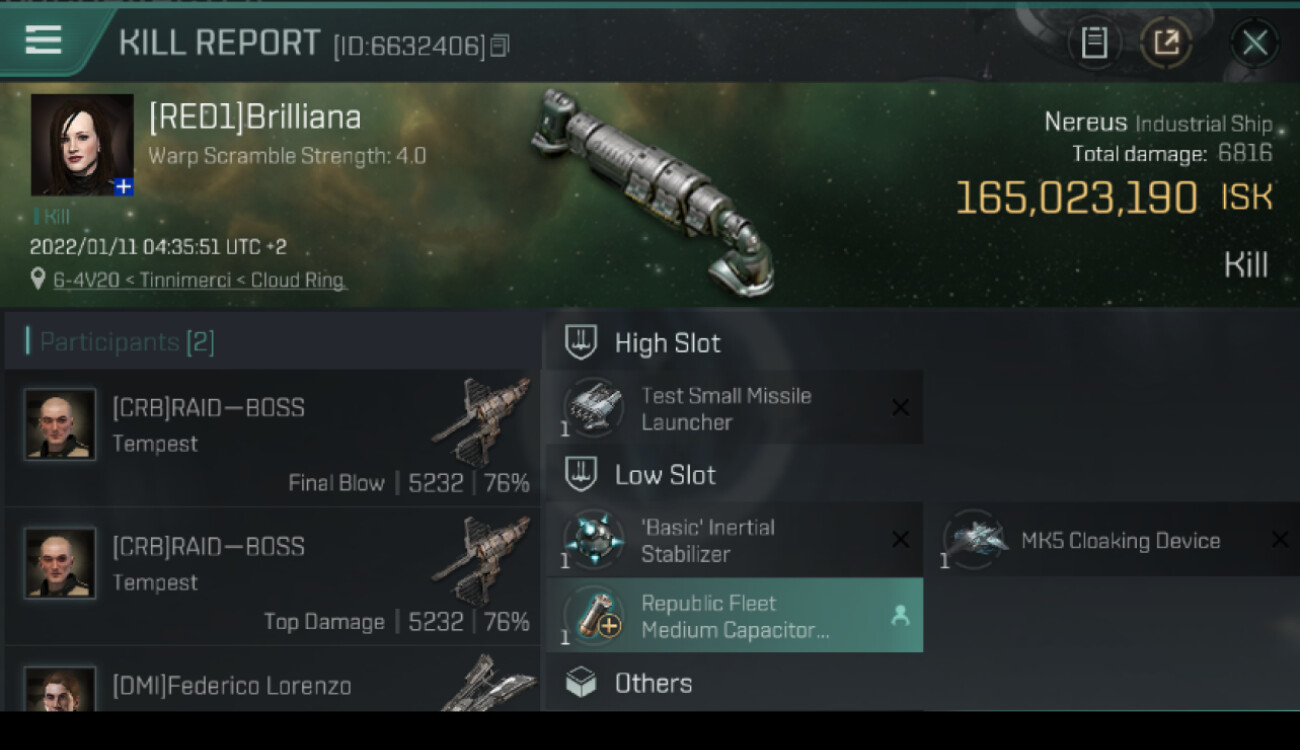Open RAID-BOSS Final Blow participant entry
Viewport: 1300px width, 750px height.
(272, 438)
